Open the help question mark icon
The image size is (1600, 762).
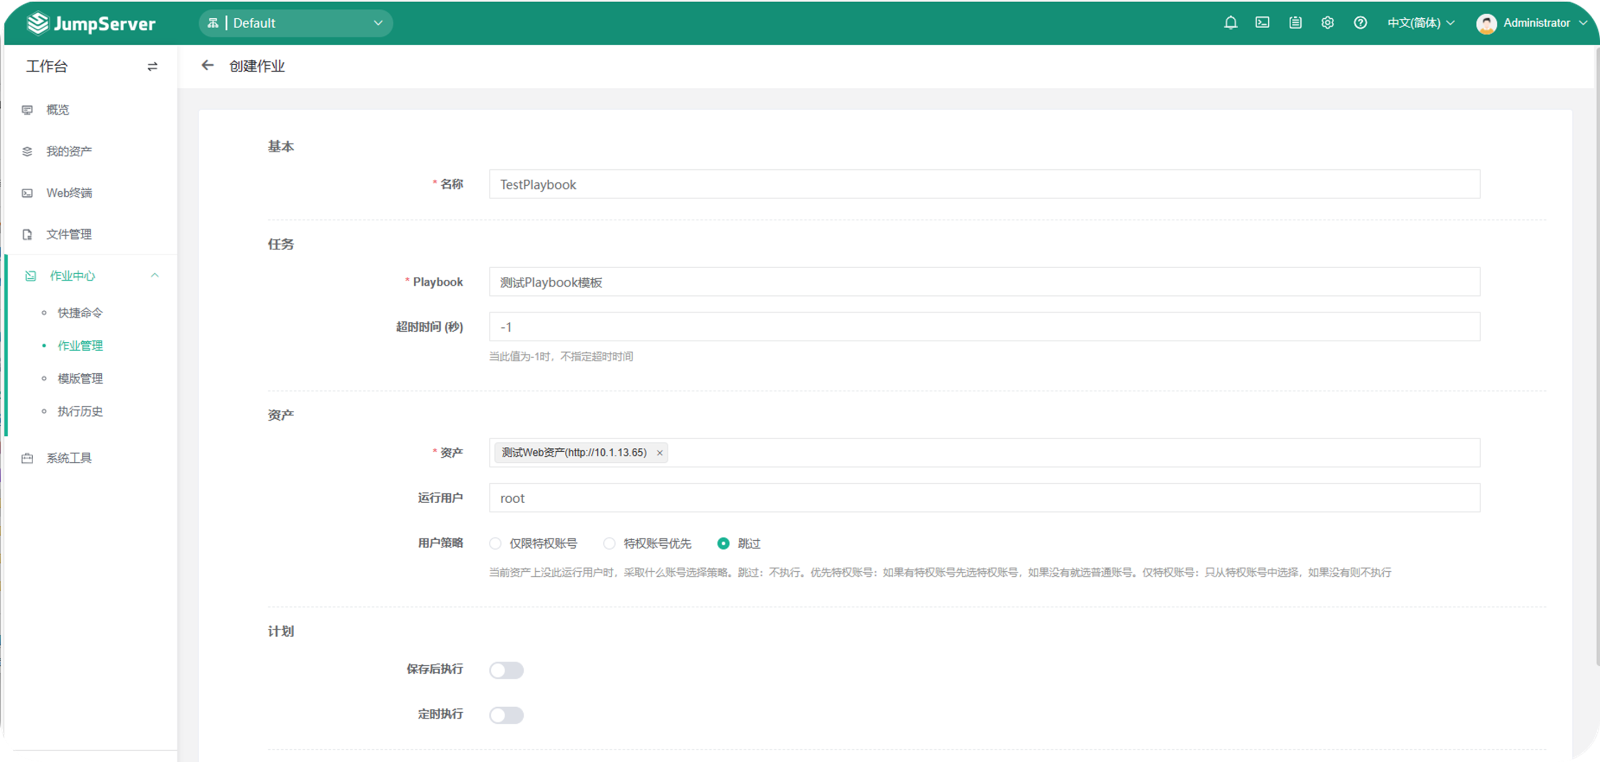(1360, 23)
